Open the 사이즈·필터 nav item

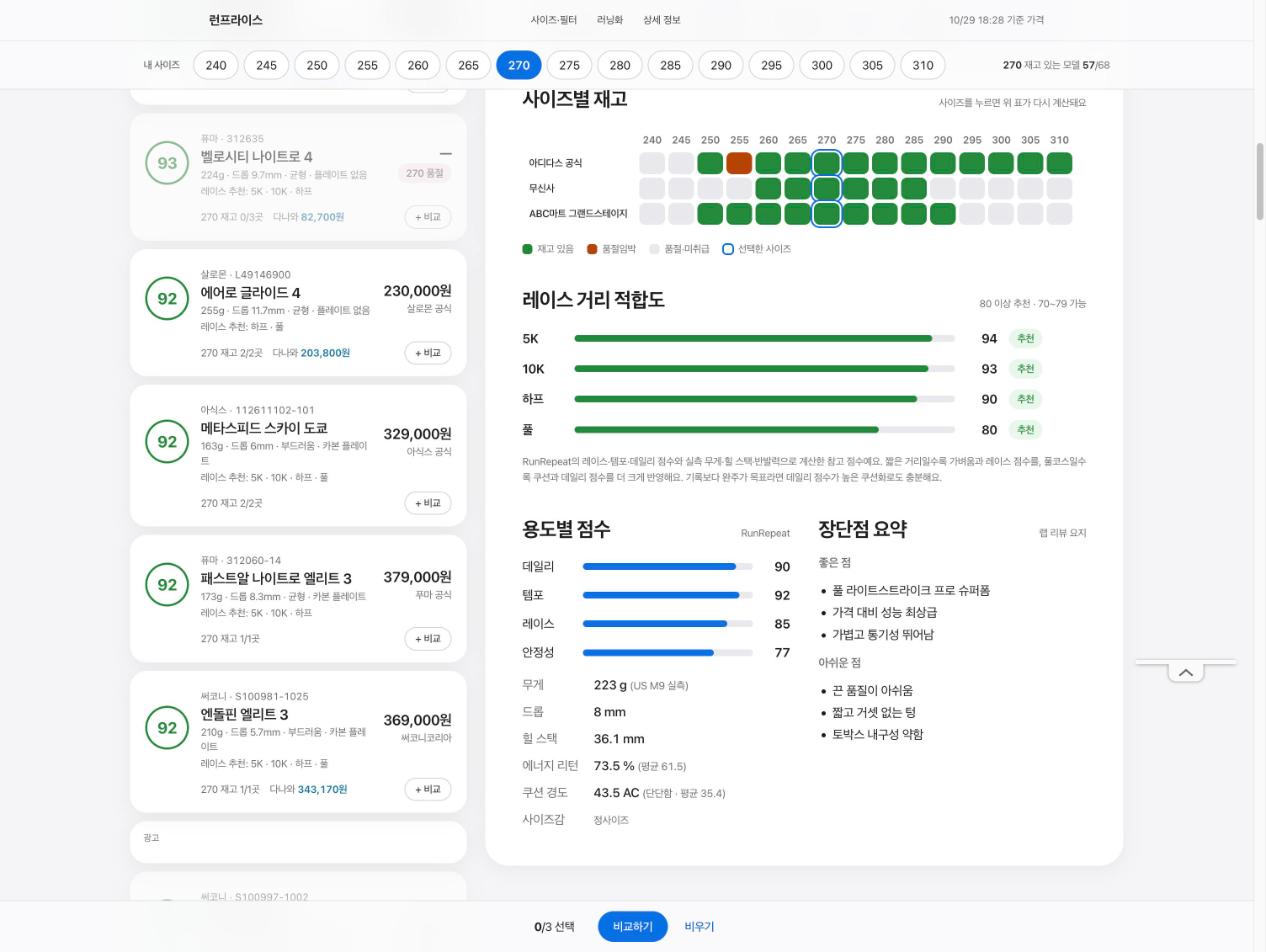554,20
